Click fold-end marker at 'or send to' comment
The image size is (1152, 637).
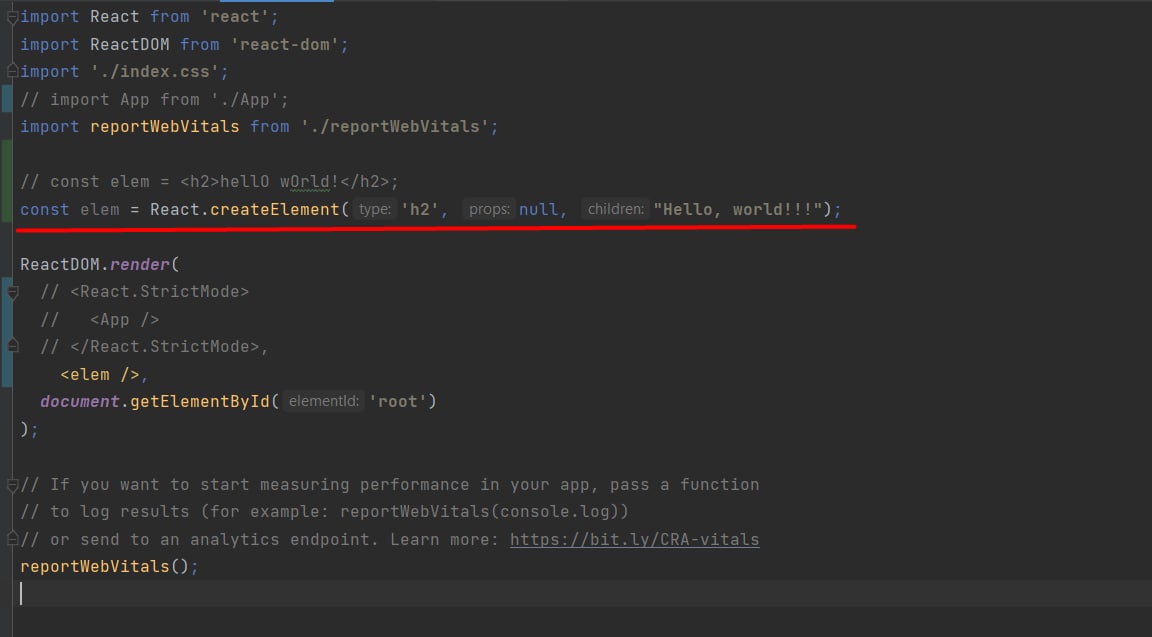(12, 540)
